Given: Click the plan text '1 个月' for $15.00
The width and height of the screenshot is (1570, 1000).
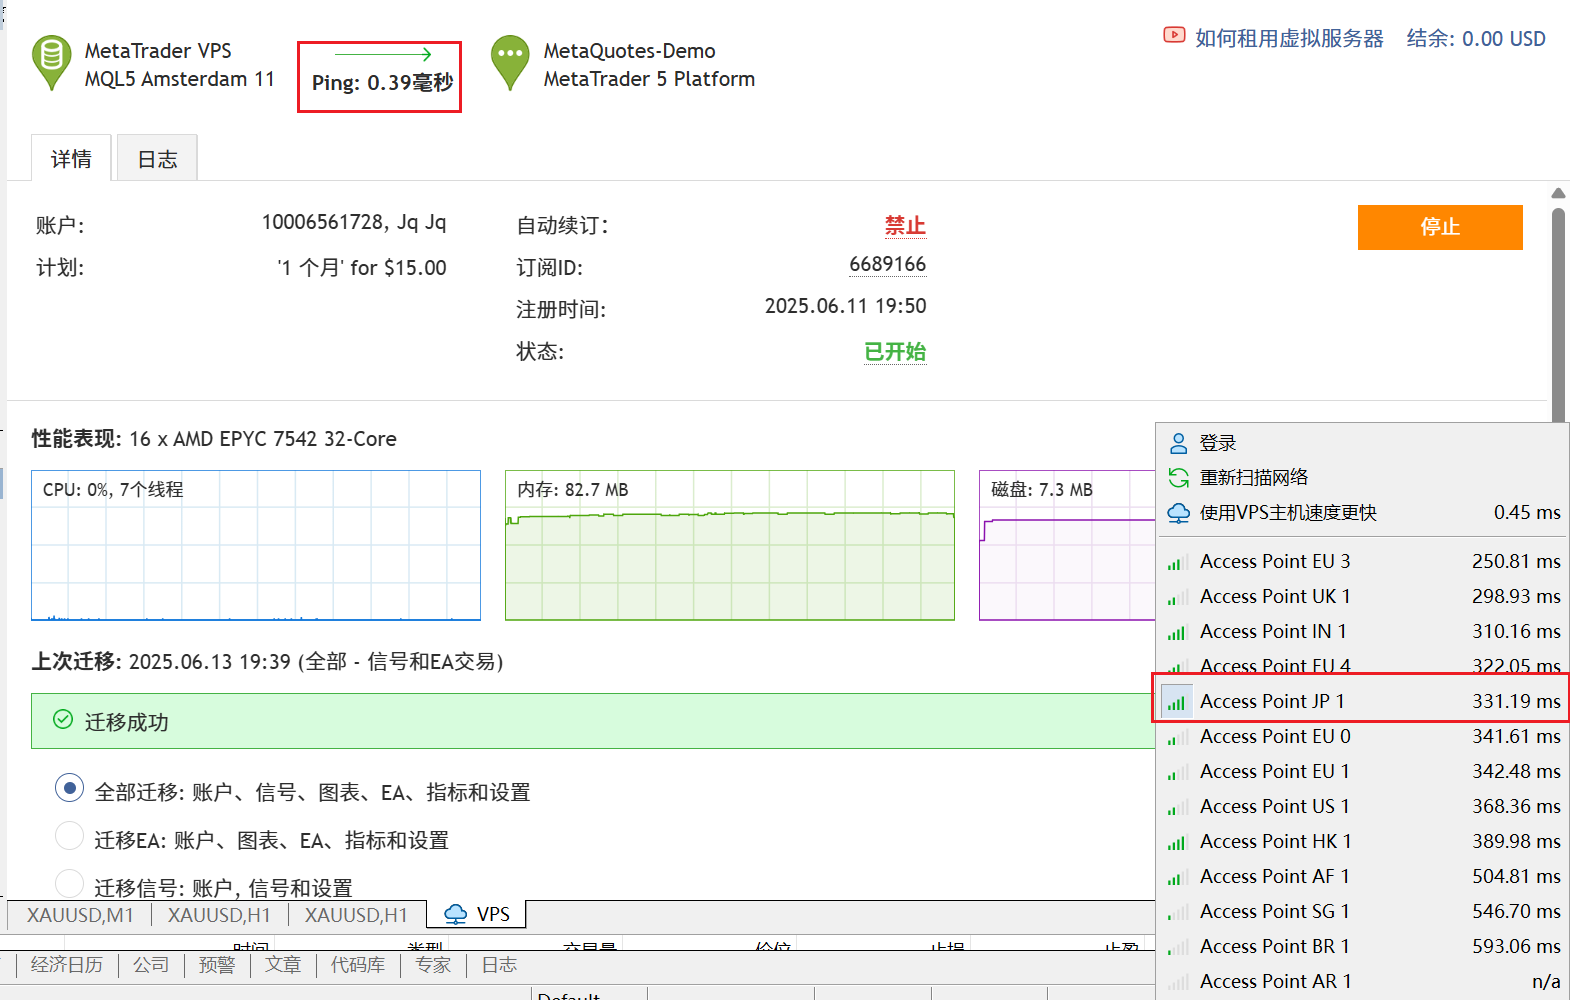Looking at the screenshot, I should click(362, 268).
